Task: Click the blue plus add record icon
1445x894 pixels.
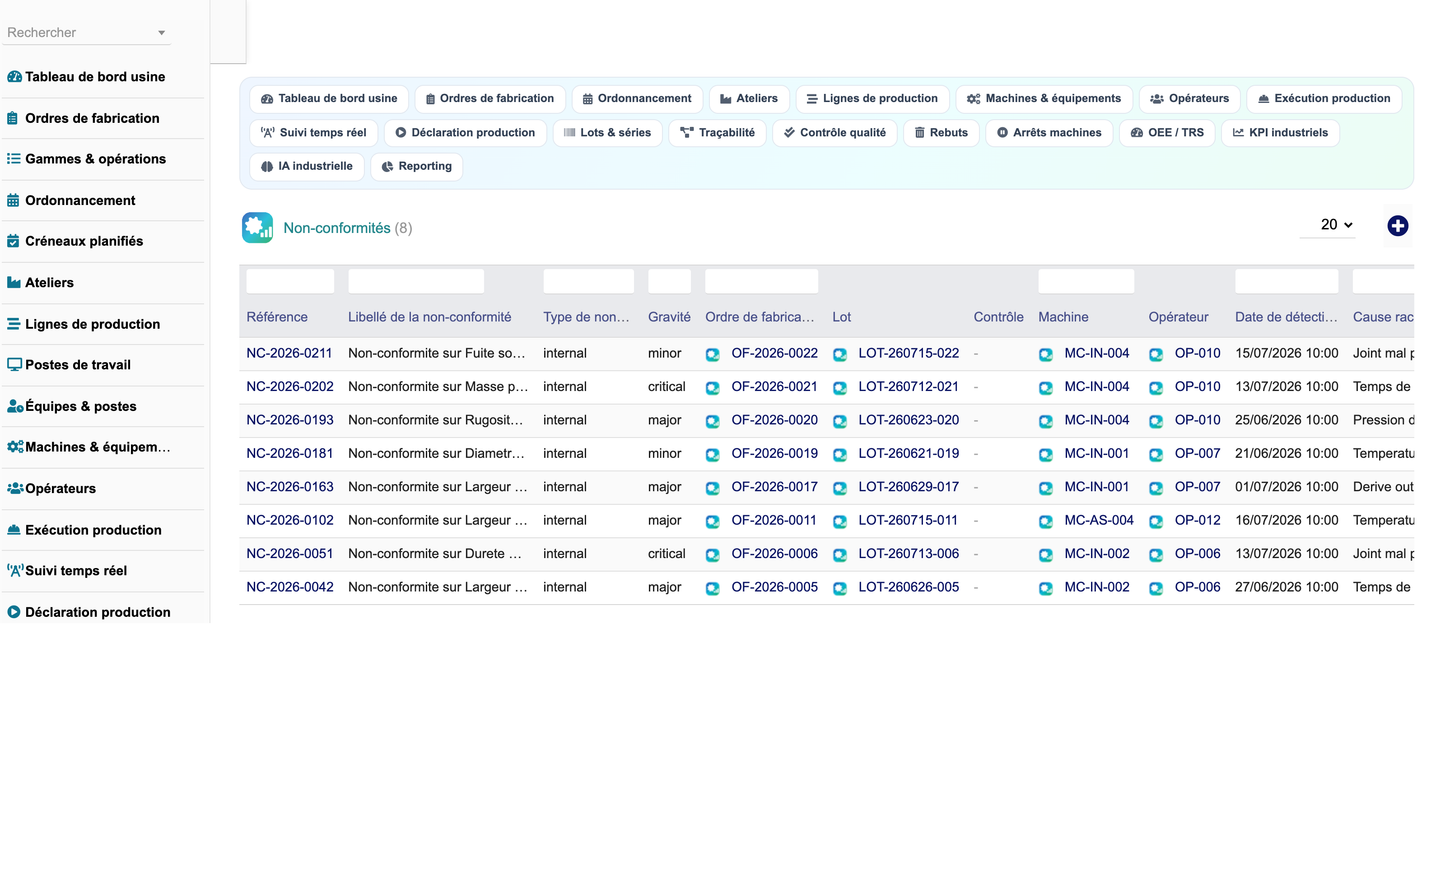Action: (x=1397, y=226)
